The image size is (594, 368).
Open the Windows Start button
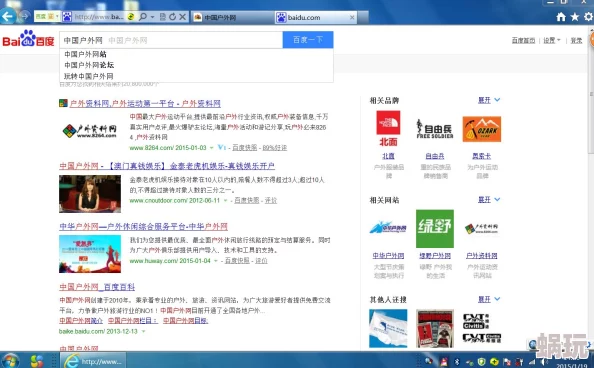(10, 361)
